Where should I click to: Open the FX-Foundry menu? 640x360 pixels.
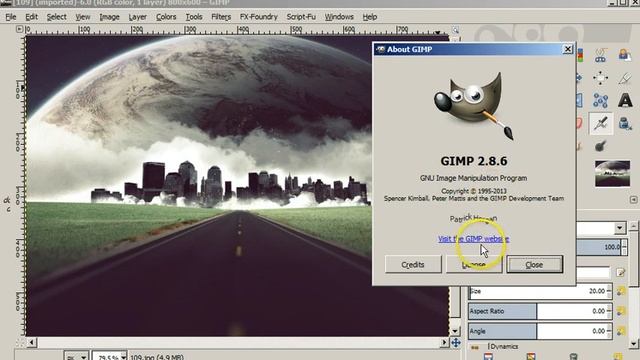click(258, 17)
